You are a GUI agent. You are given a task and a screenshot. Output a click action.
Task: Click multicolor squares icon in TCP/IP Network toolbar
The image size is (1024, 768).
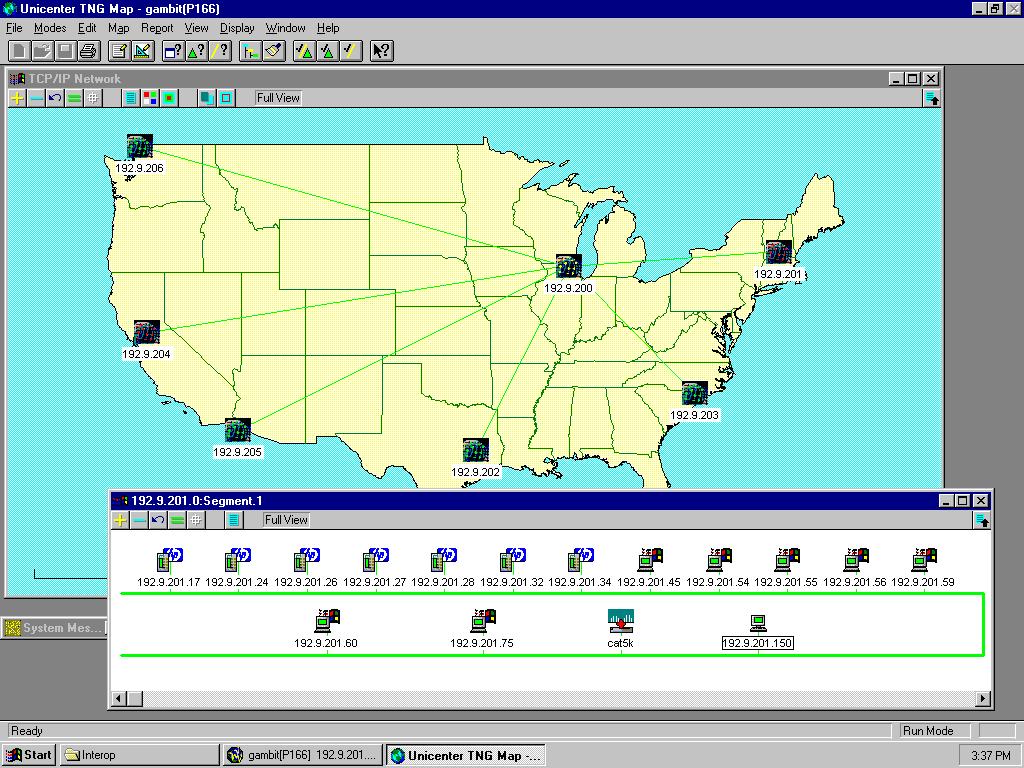point(150,98)
